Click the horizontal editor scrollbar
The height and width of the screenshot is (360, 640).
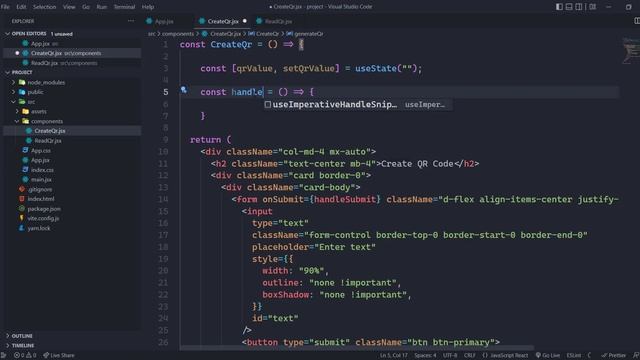pos(357,348)
